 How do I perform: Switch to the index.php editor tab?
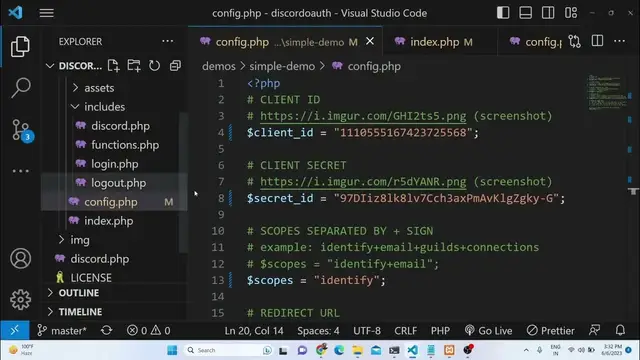coord(440,42)
